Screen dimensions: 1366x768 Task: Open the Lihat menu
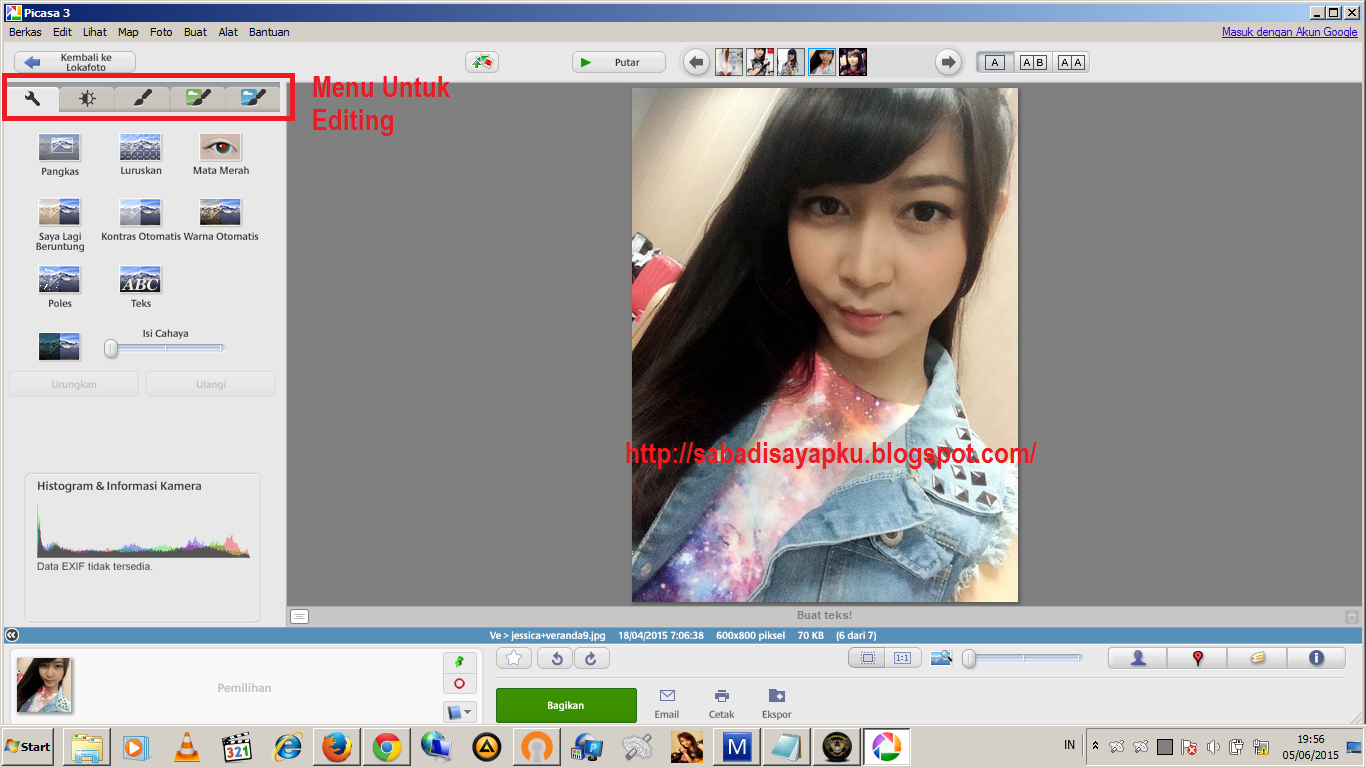point(95,32)
